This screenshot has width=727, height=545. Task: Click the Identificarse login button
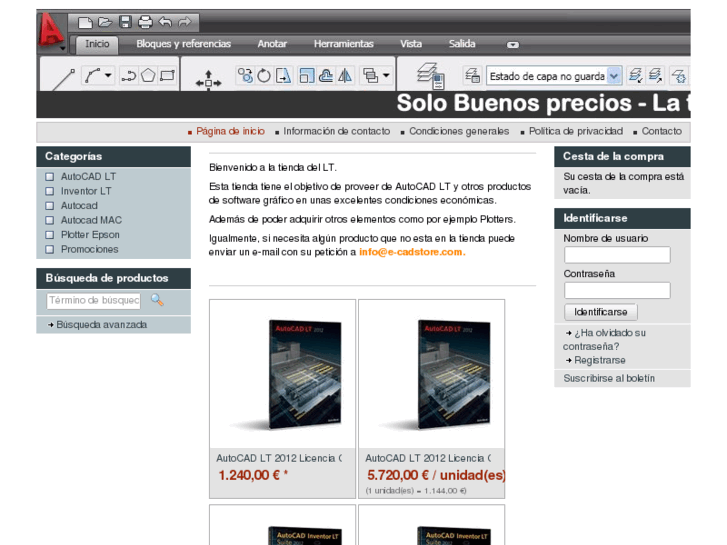coord(601,312)
